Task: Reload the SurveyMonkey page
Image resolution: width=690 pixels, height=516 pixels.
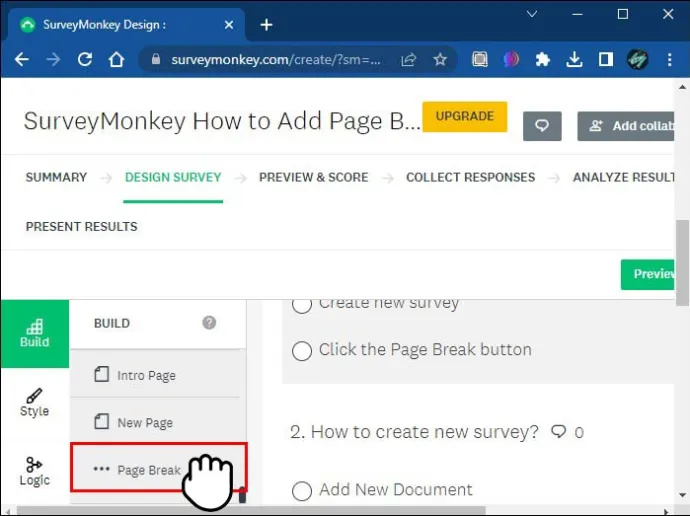Action: tap(85, 59)
